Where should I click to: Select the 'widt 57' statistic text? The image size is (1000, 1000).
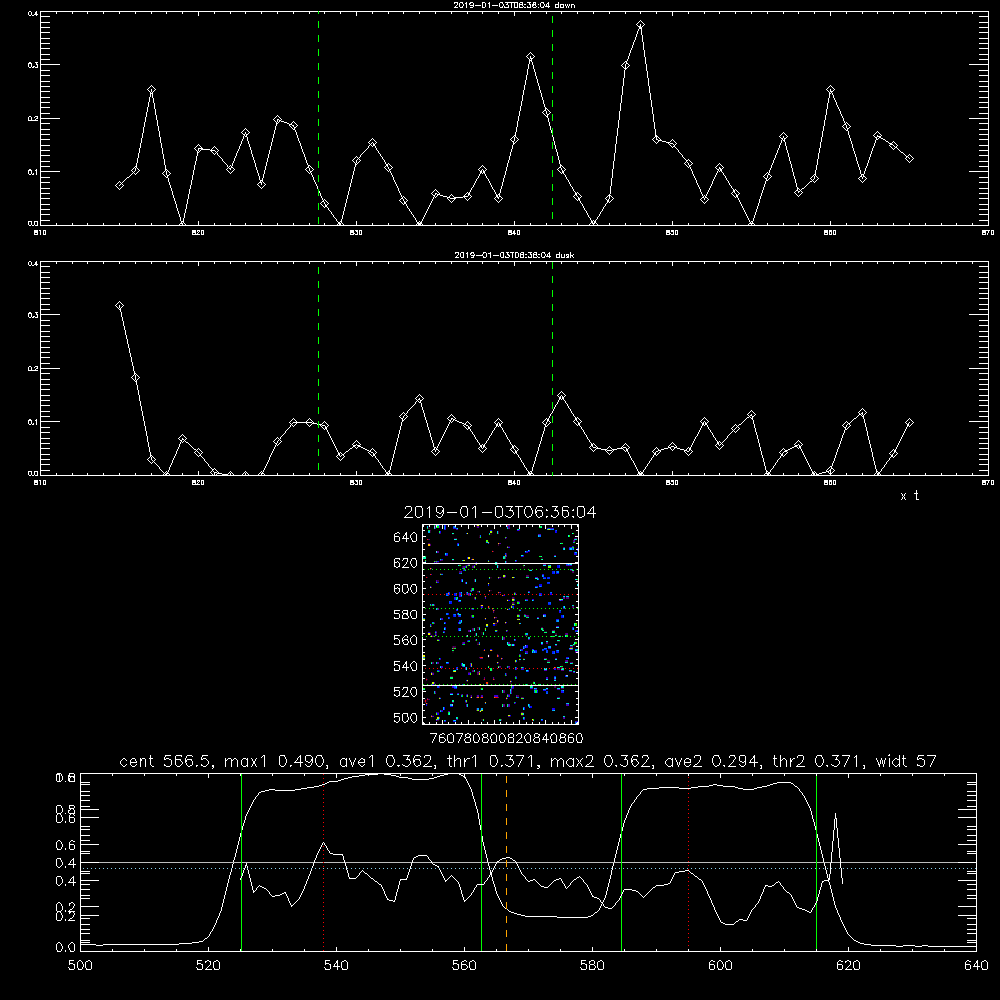tap(906, 761)
